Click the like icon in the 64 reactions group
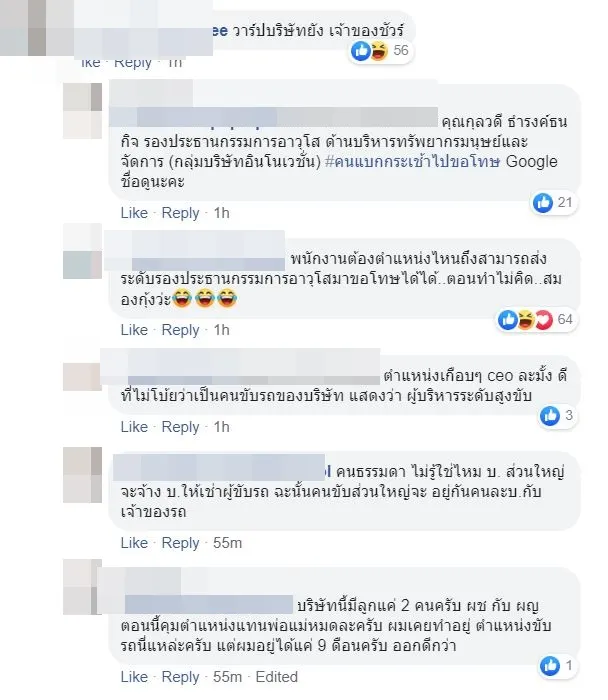Screen dimensions: 608x700 (508, 320)
